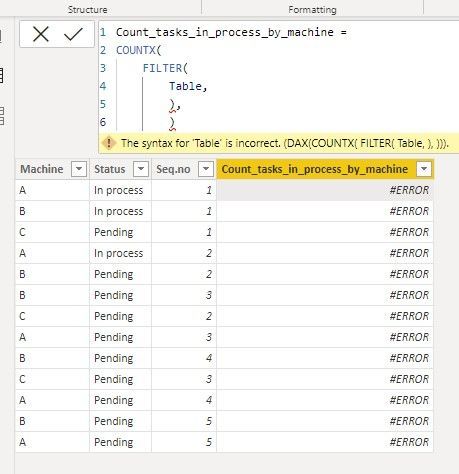Click the #ERROR cell in the first row
Image resolution: width=459 pixels, height=474 pixels.
coord(325,190)
